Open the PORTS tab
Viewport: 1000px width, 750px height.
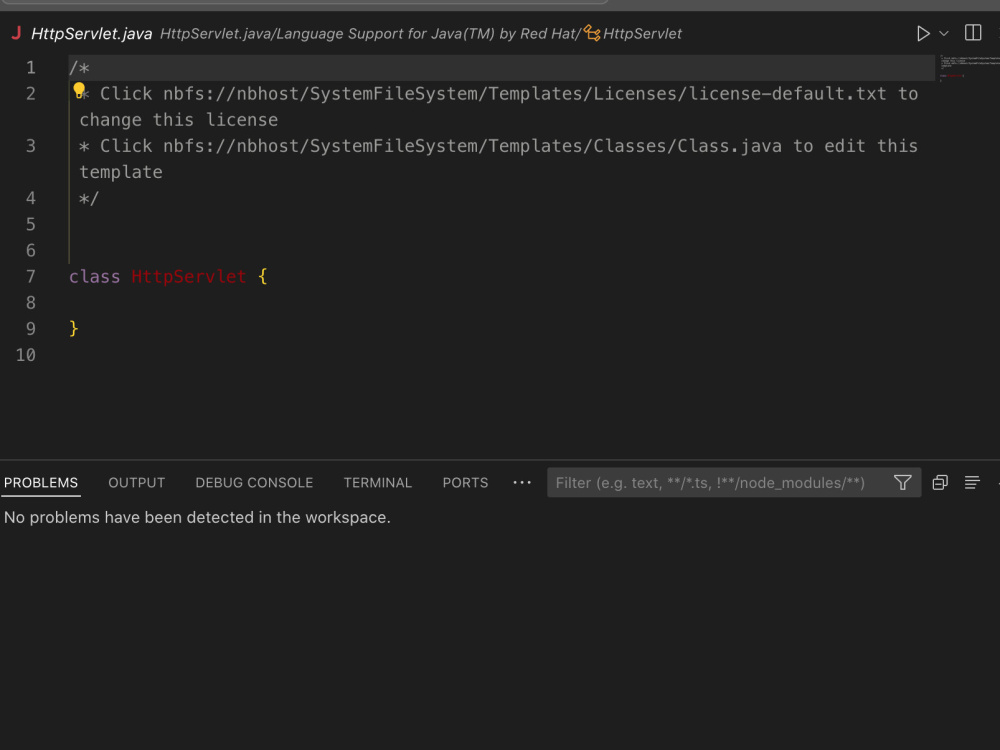[465, 483]
